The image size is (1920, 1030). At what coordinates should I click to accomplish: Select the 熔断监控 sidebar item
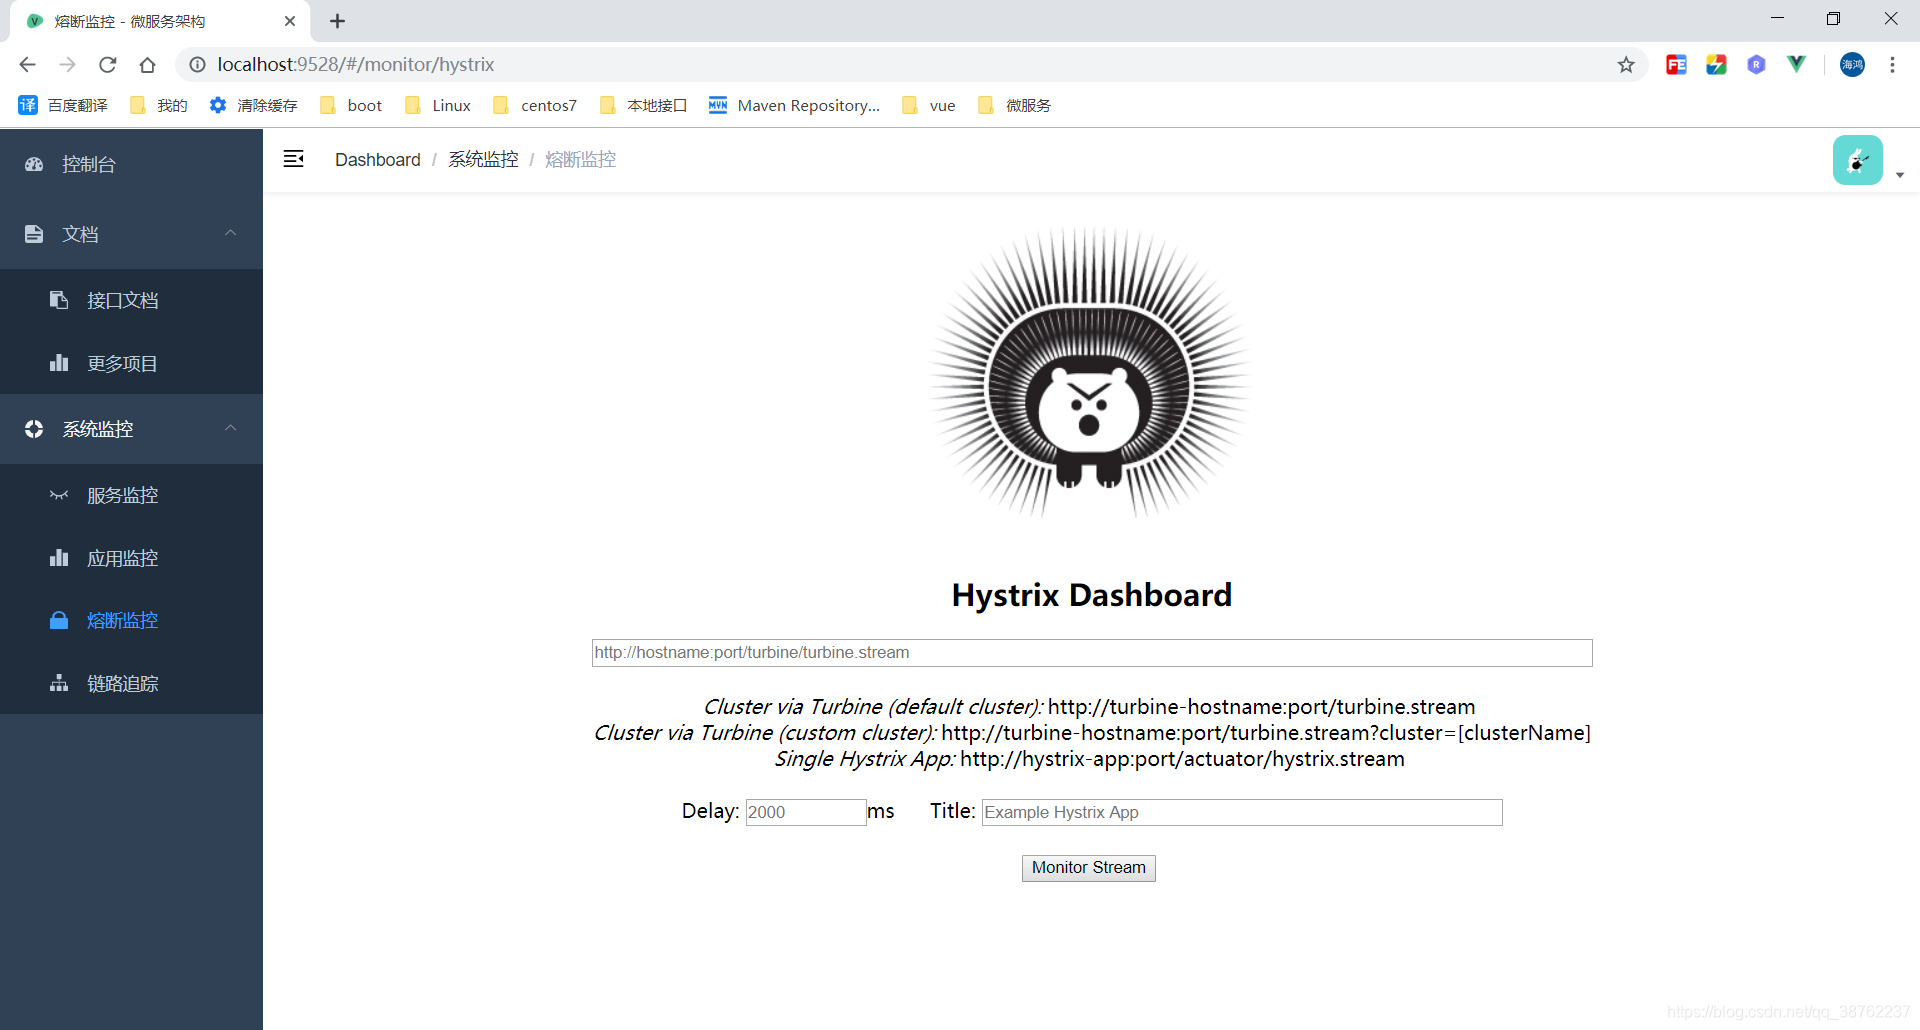click(131, 620)
